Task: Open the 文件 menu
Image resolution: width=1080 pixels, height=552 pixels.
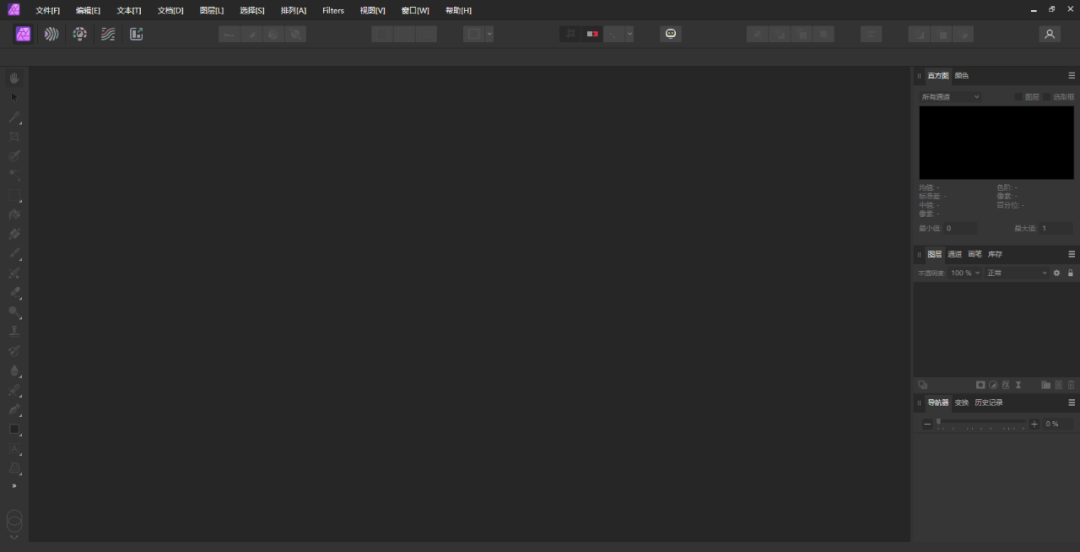Action: pos(47,10)
